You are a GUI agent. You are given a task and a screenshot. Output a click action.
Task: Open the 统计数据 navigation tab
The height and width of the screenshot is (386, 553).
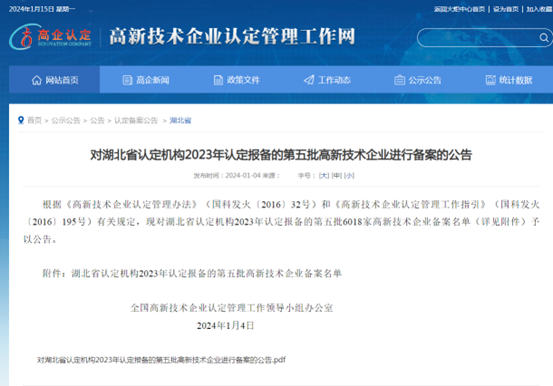(509, 80)
